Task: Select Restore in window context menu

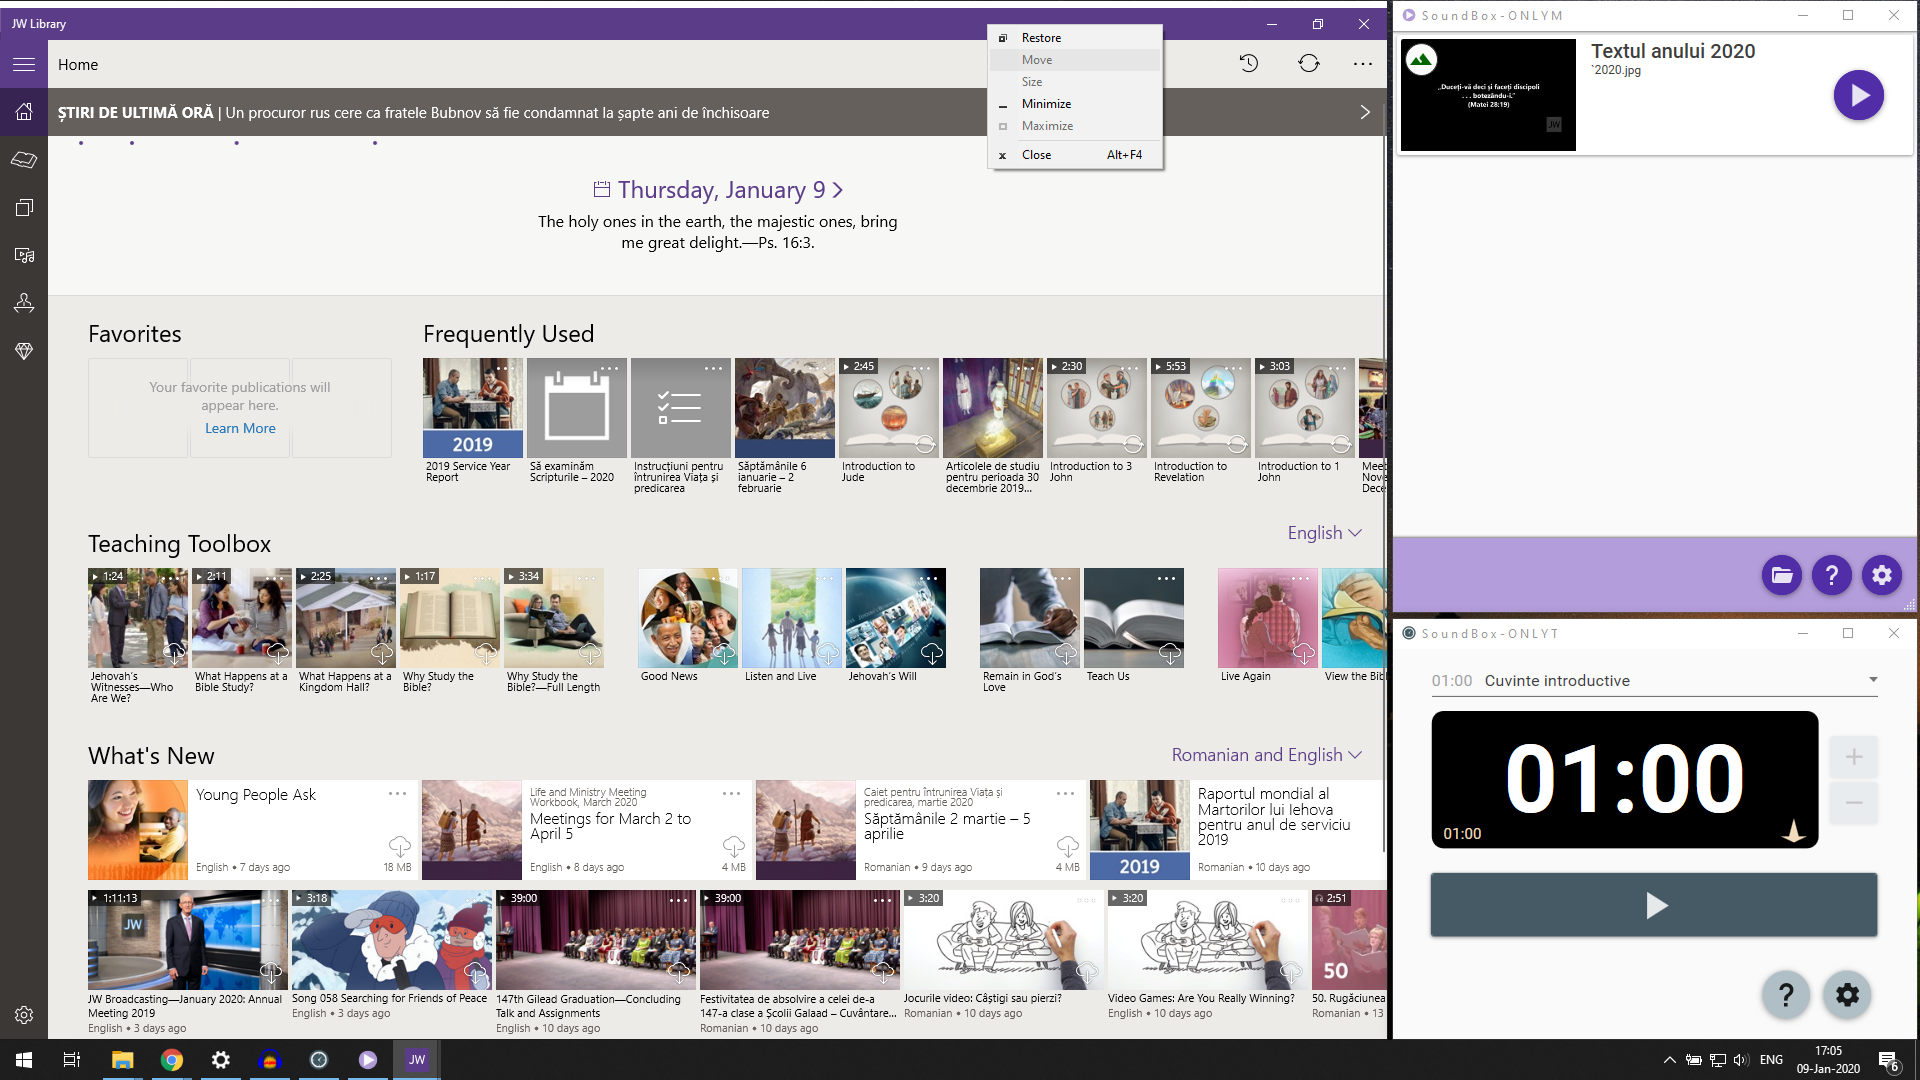Action: (1041, 38)
